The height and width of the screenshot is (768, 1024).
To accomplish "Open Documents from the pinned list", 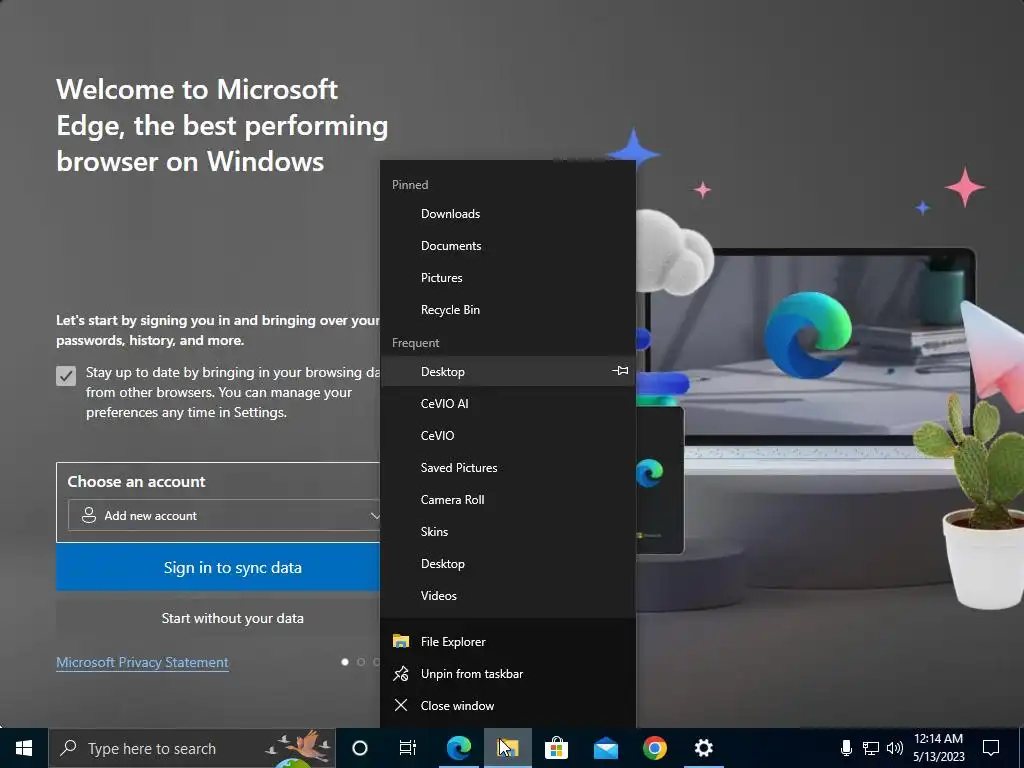I will [507, 246].
